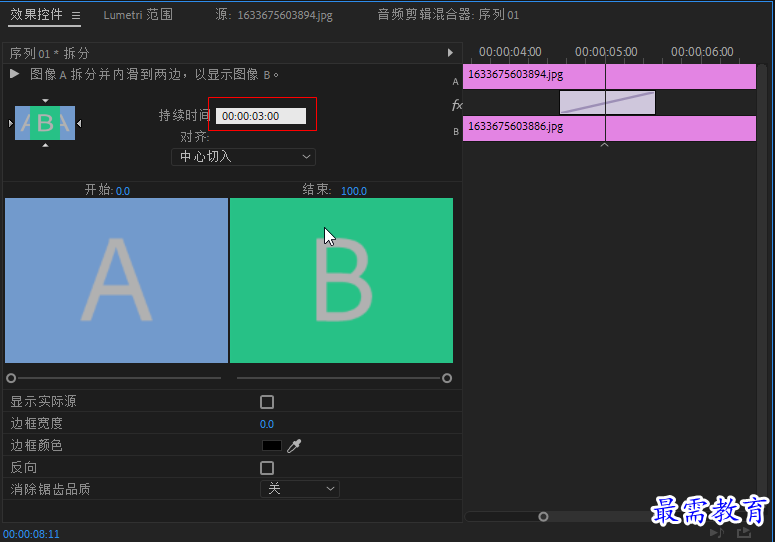
Task: Click the playhead marker below track B
Action: pyautogui.click(x=604, y=145)
